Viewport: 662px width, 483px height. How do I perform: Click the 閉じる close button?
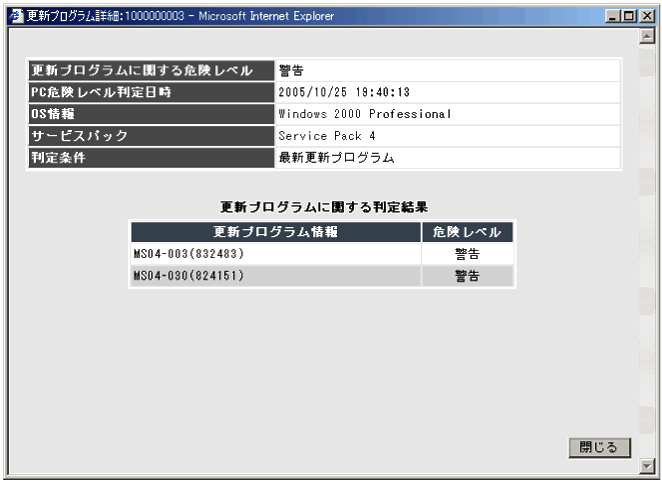pos(600,448)
